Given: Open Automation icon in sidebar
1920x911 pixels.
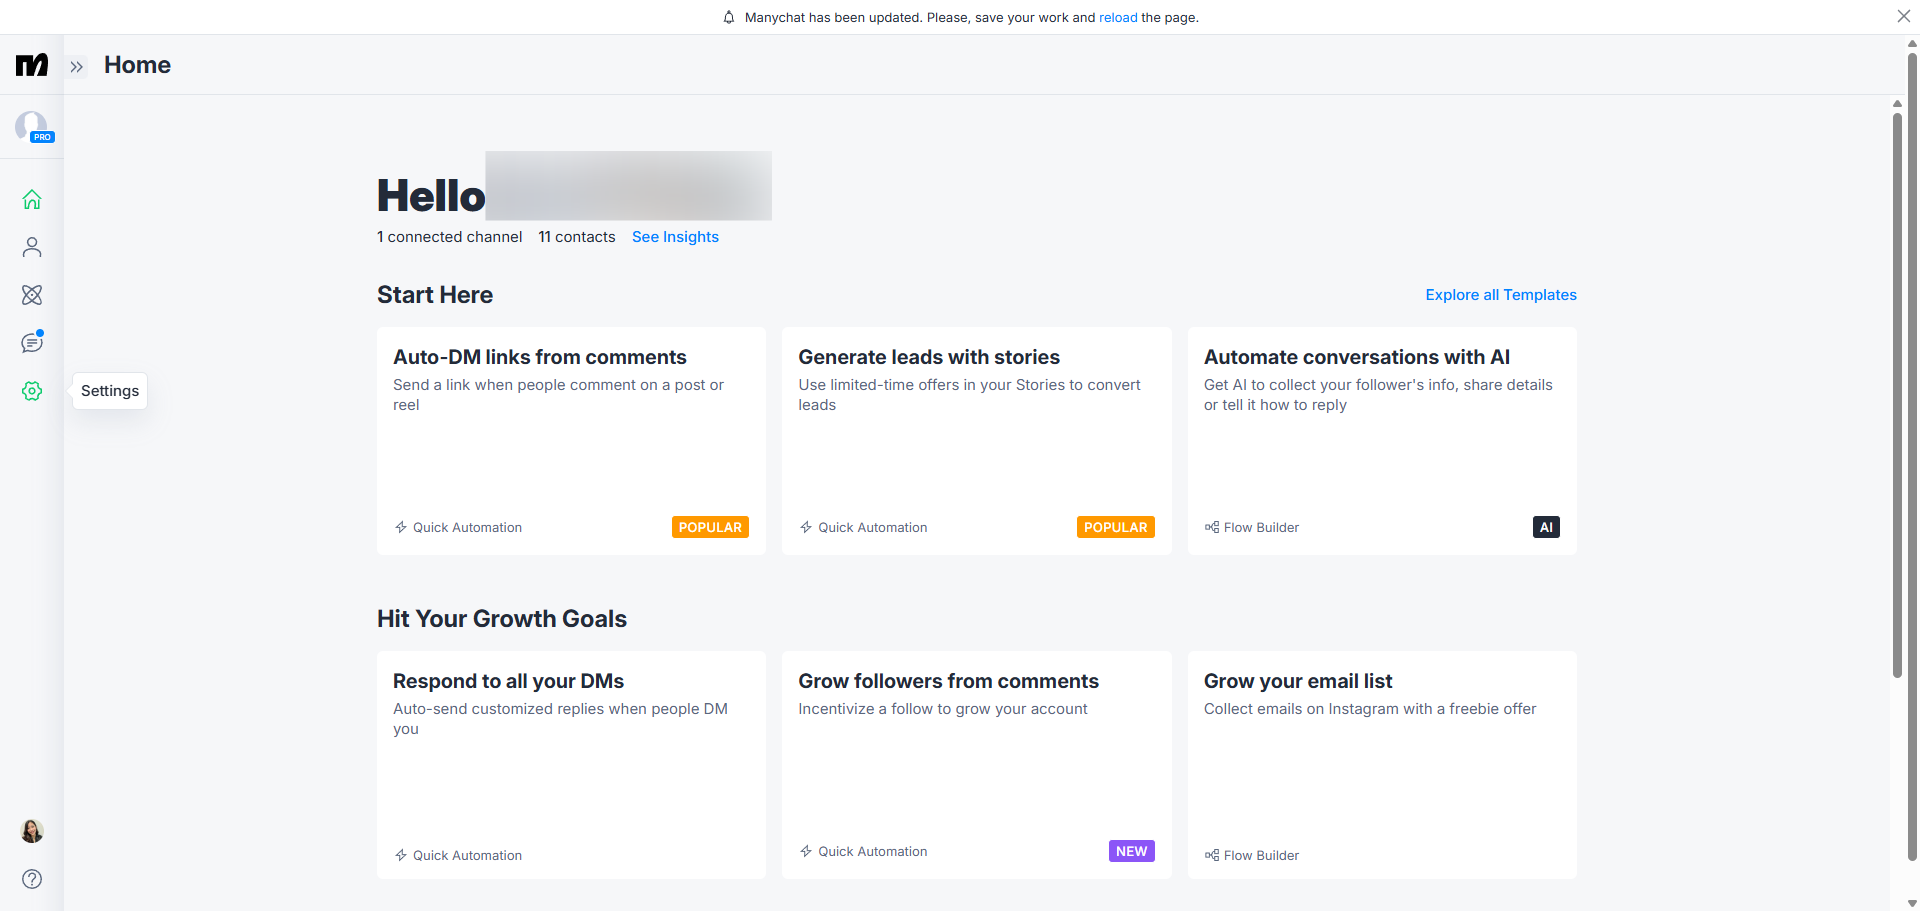Looking at the screenshot, I should pyautogui.click(x=32, y=295).
